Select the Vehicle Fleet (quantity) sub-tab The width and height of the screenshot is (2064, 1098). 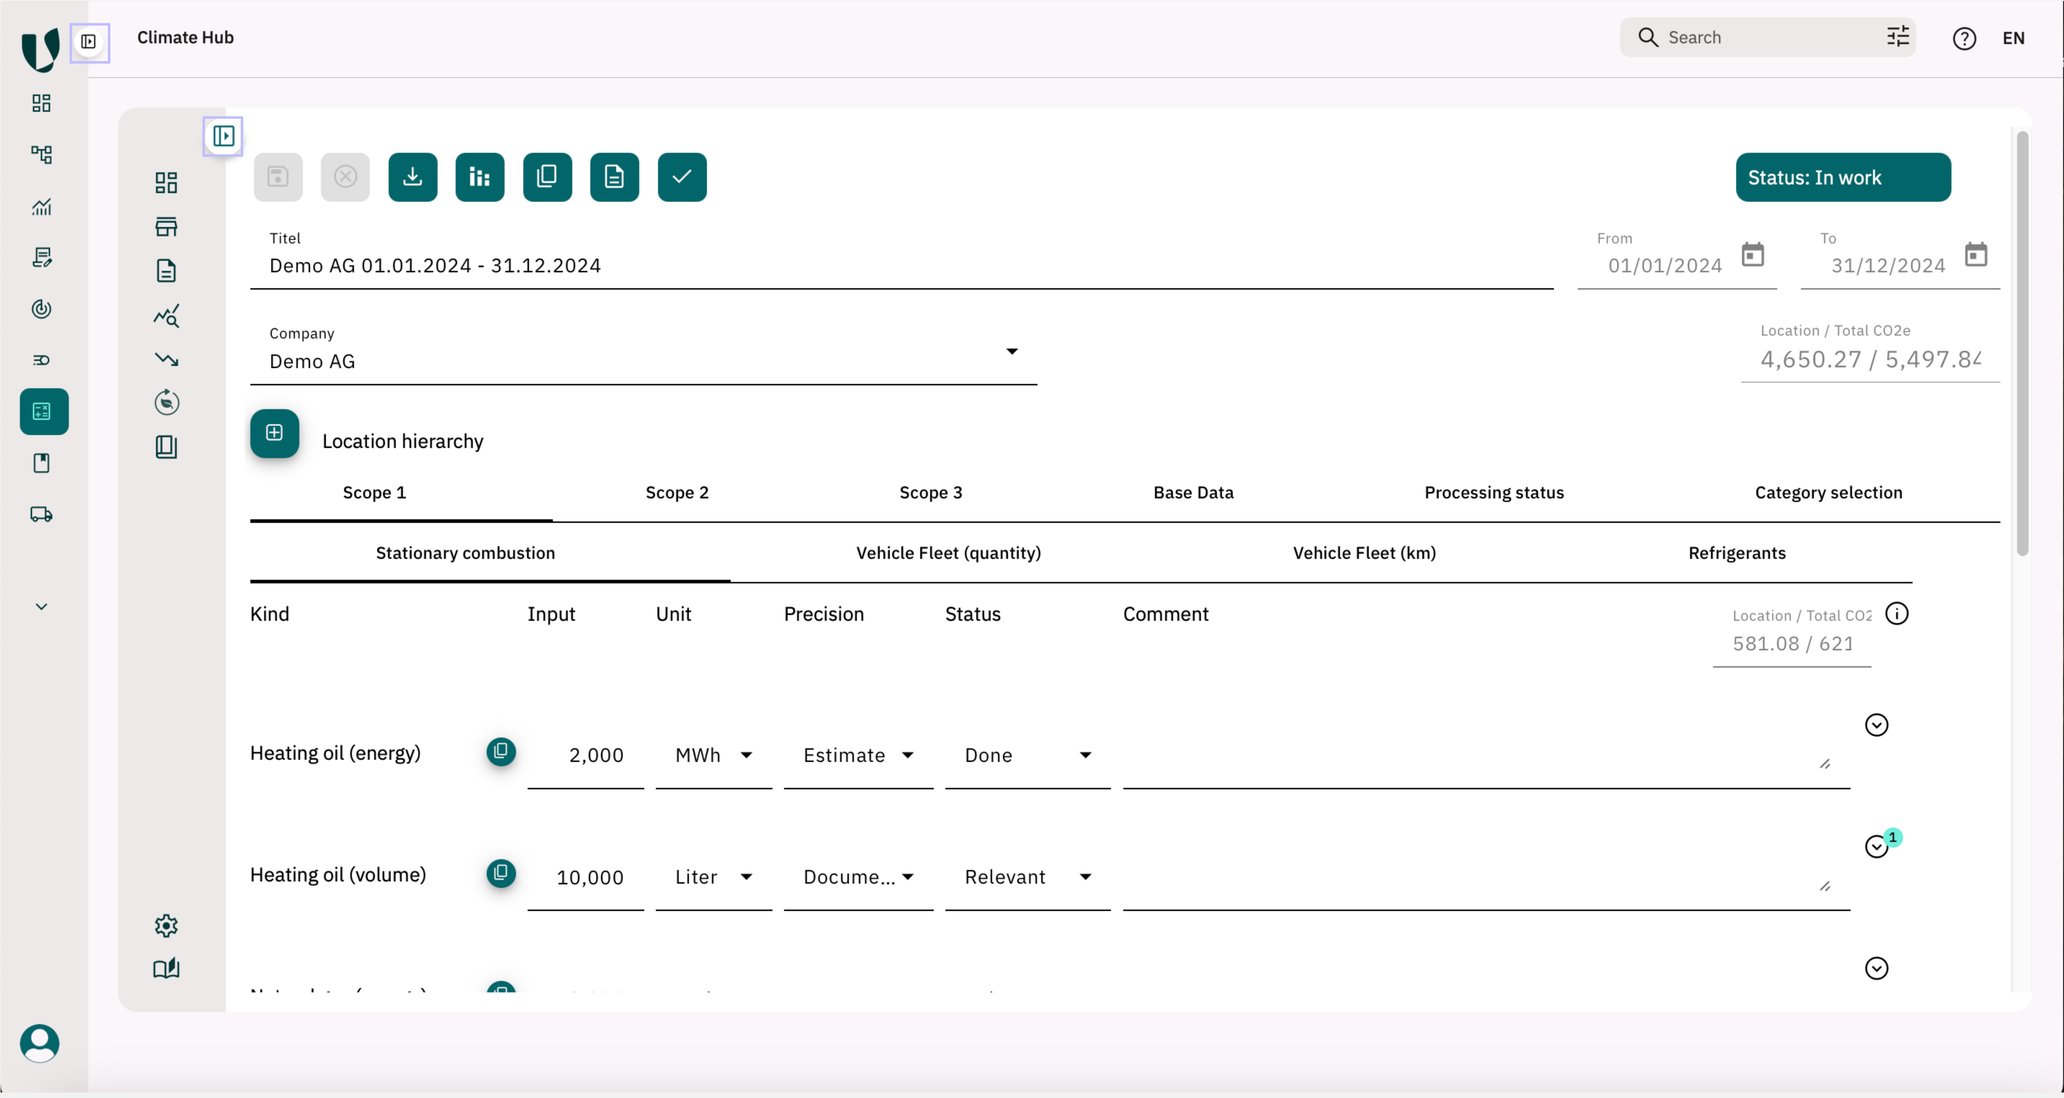tap(948, 553)
